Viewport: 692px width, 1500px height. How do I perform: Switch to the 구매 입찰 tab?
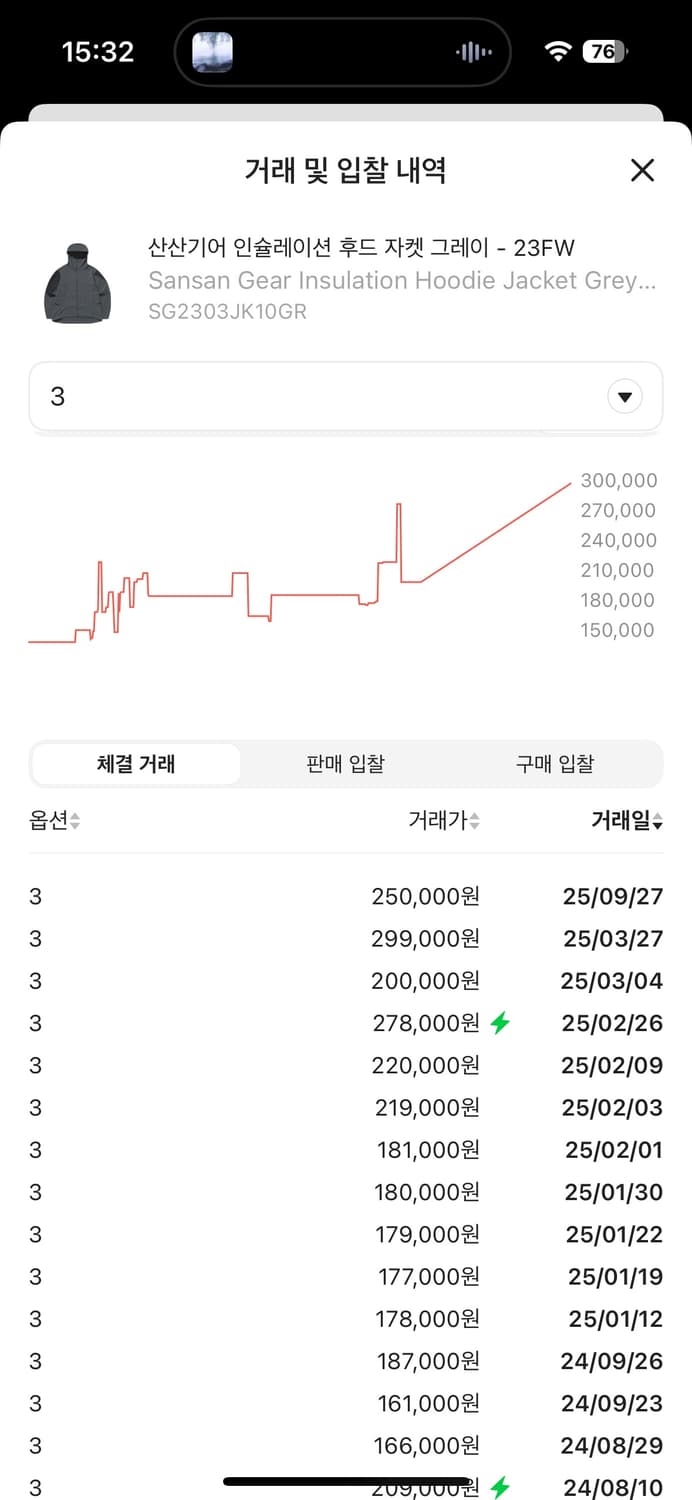[556, 763]
